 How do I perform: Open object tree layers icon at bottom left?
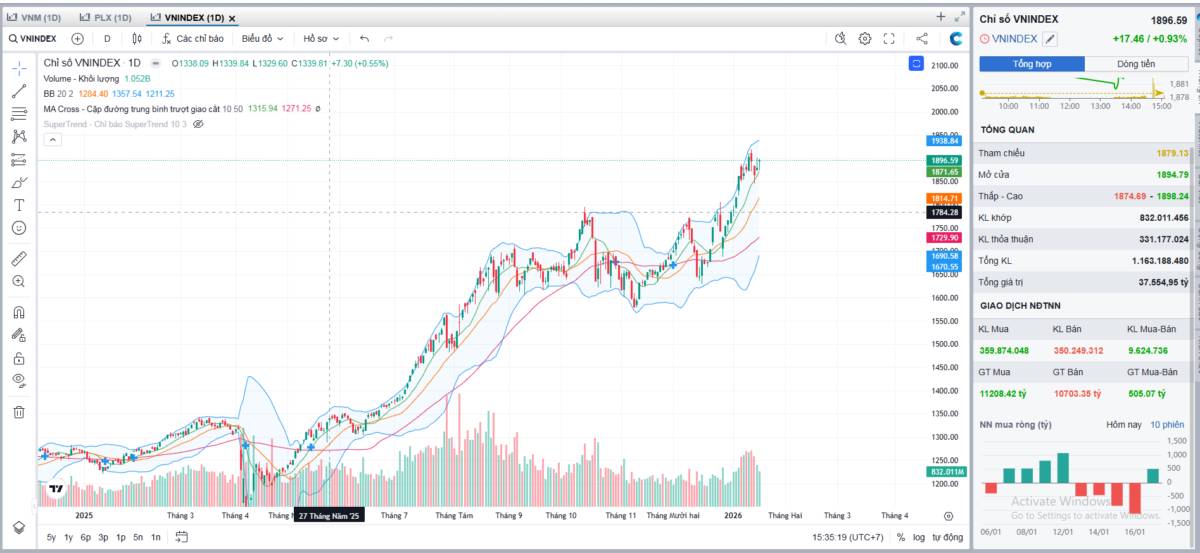19,527
